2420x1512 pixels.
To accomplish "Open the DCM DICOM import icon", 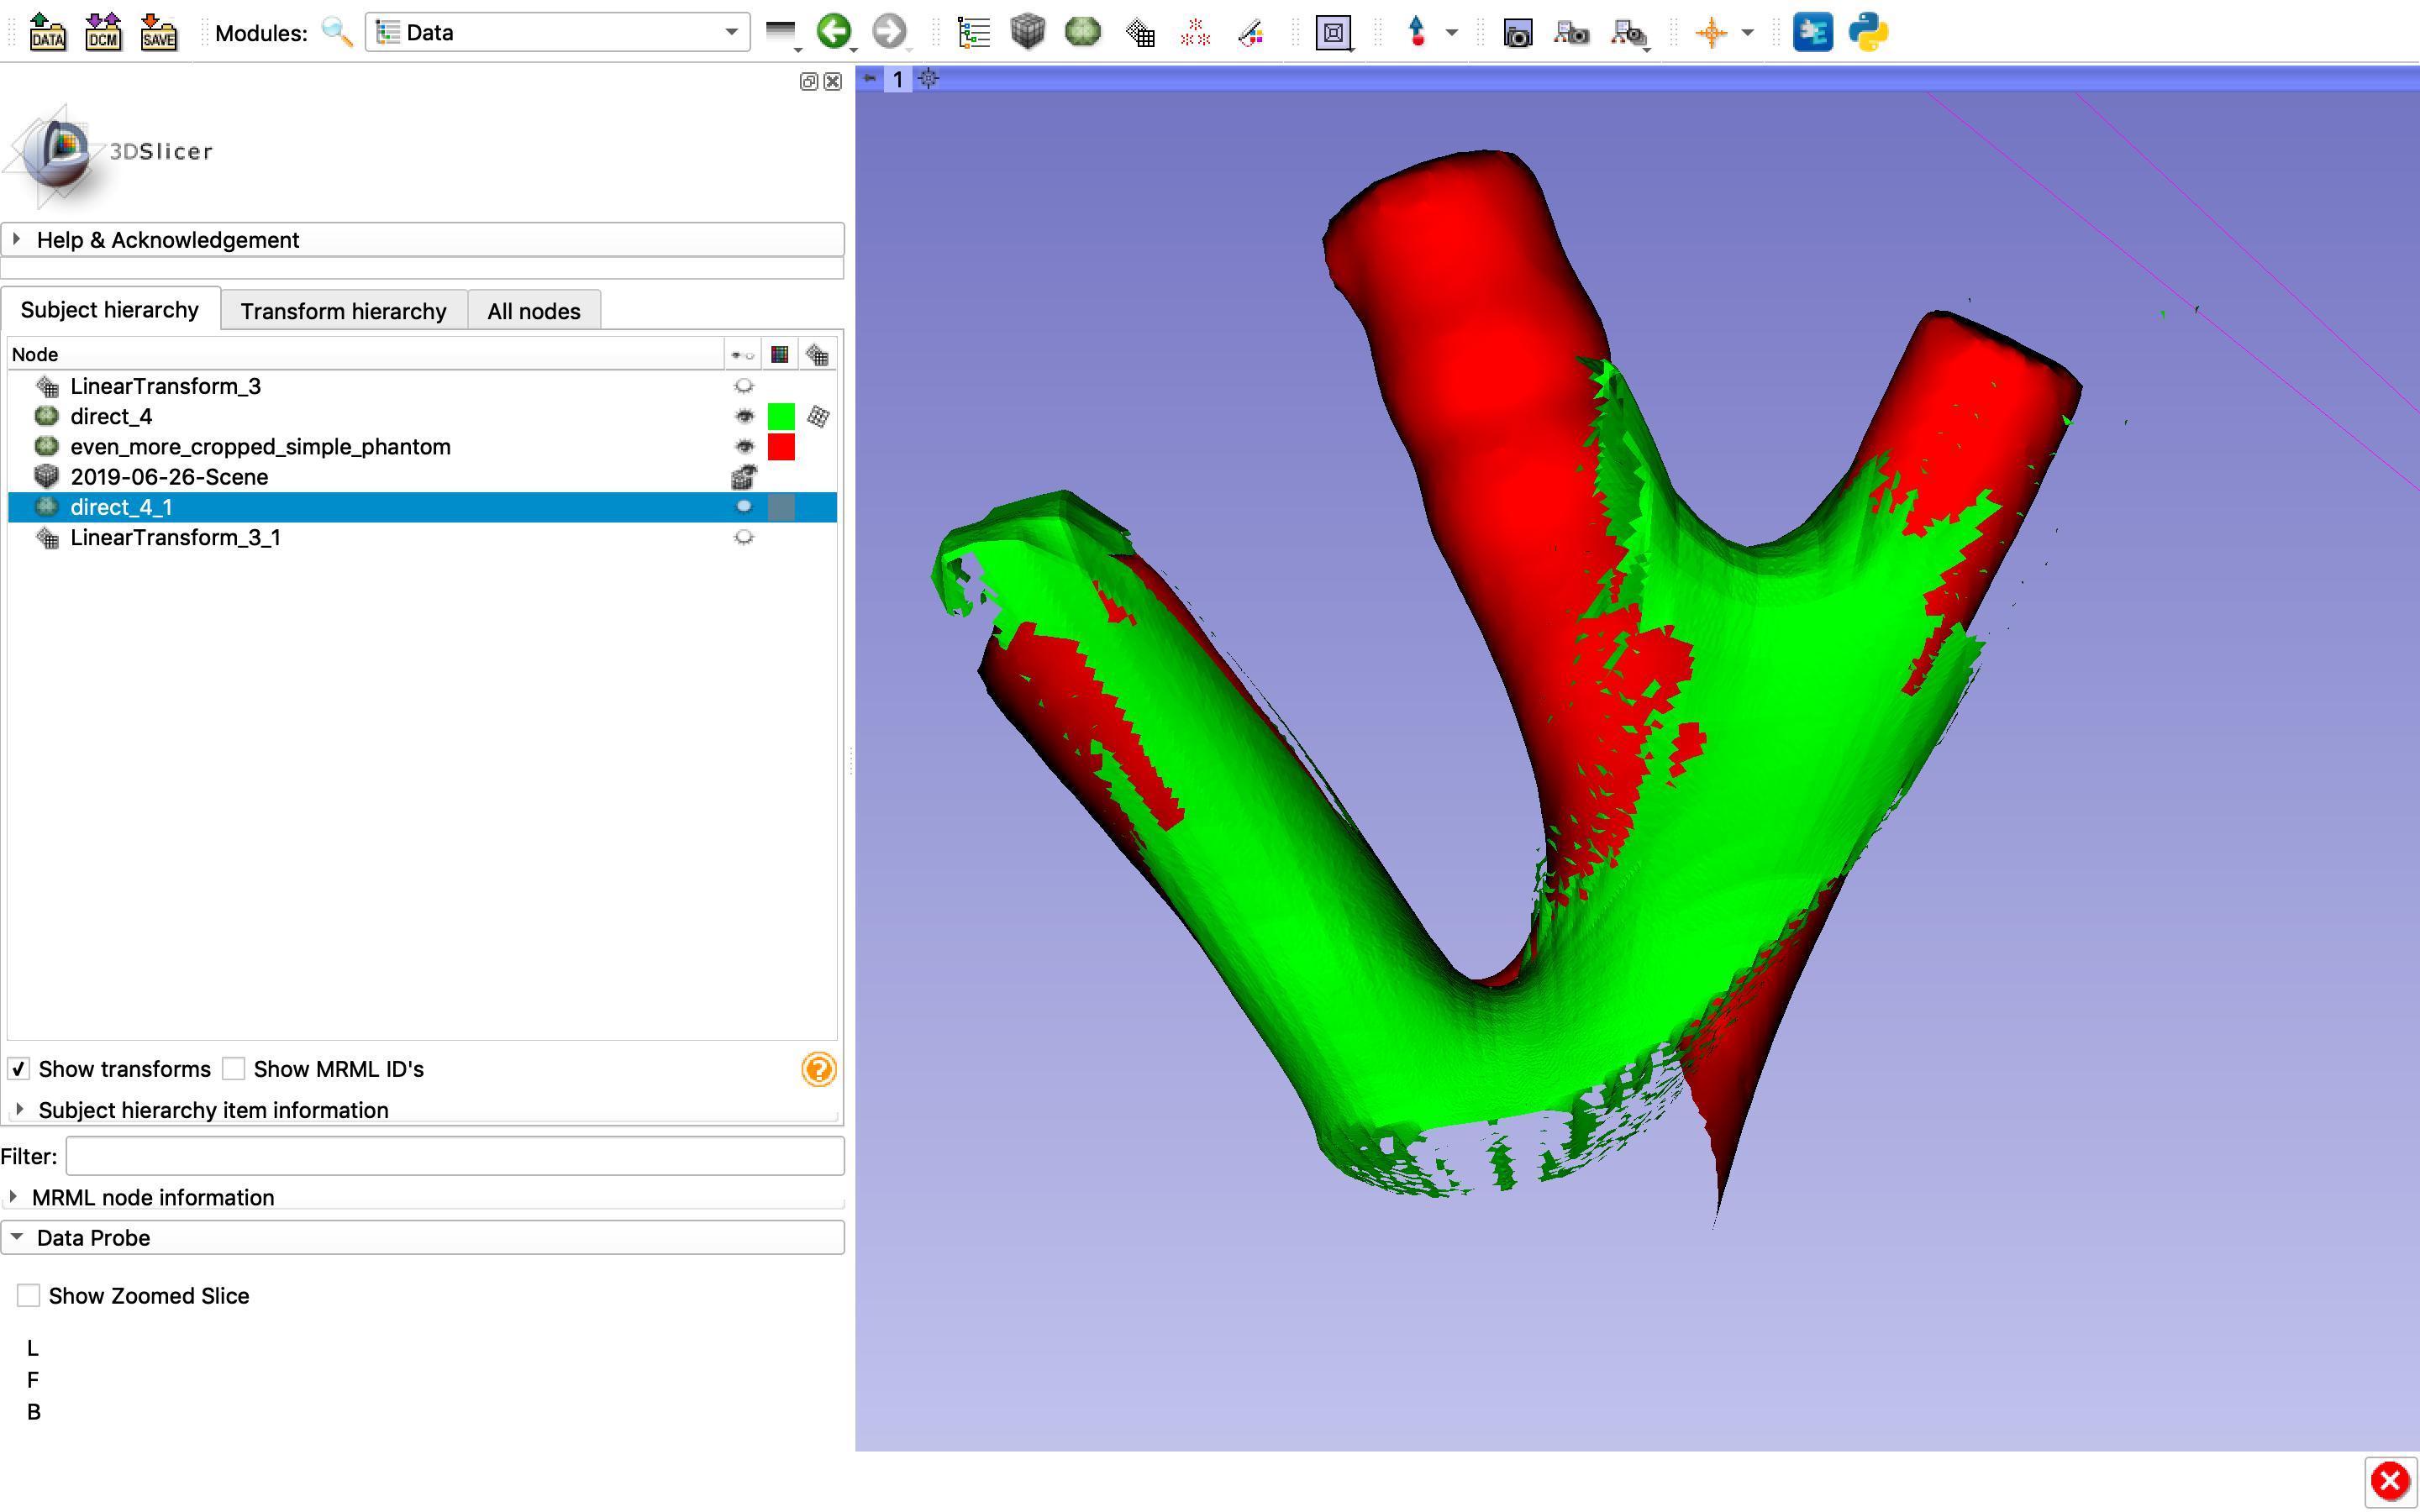I will (103, 32).
